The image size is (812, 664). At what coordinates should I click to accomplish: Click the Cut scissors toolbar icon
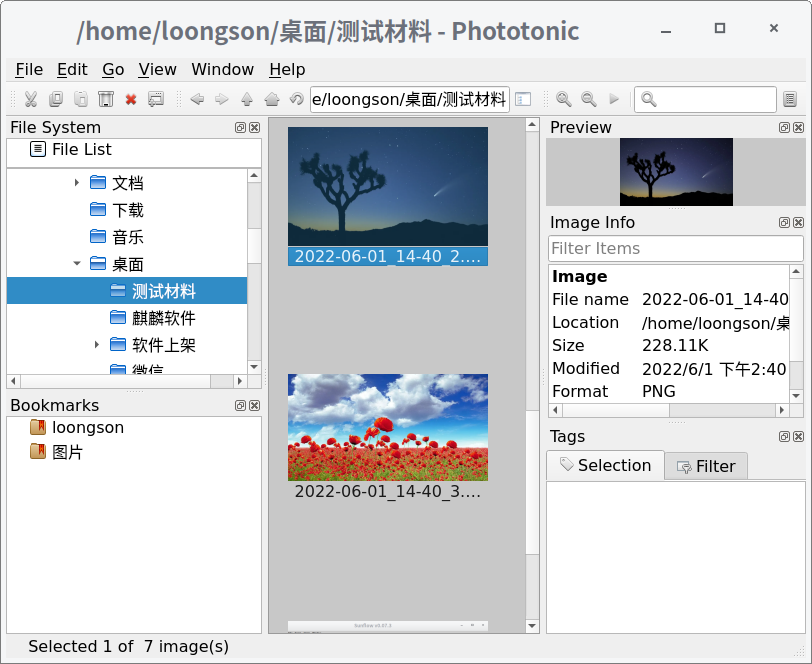point(31,99)
